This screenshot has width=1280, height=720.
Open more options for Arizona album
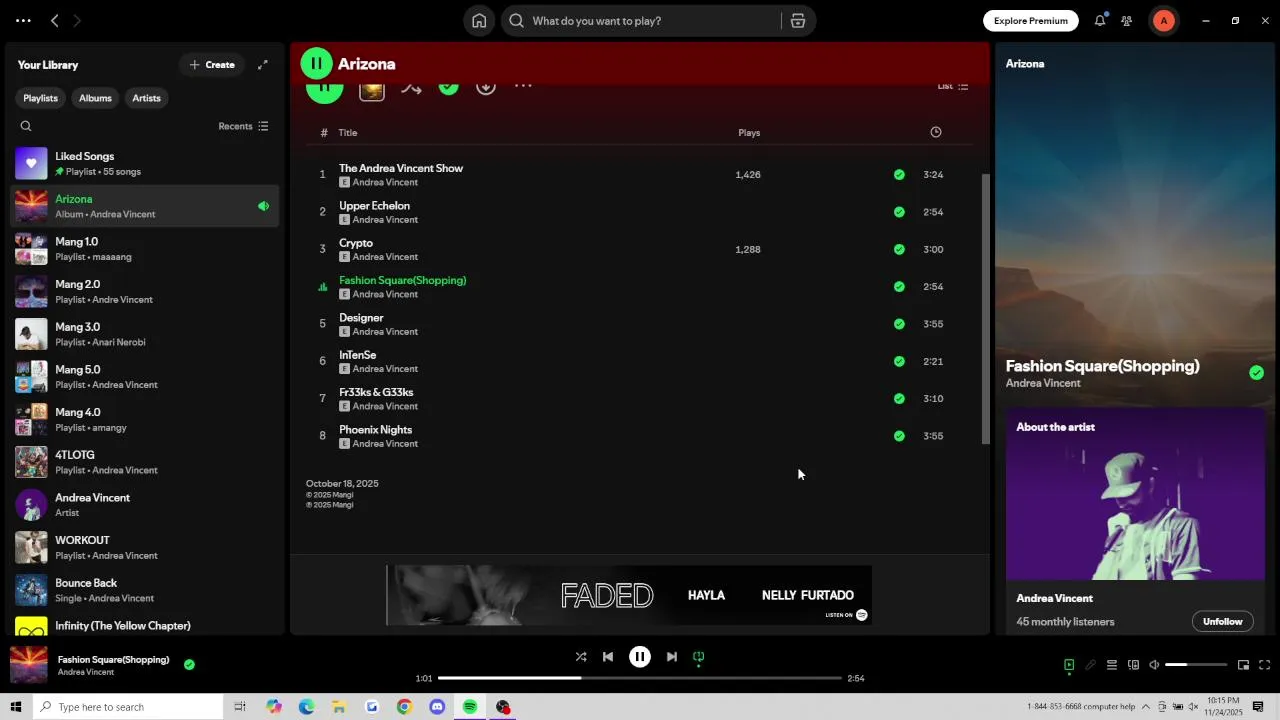point(523,87)
